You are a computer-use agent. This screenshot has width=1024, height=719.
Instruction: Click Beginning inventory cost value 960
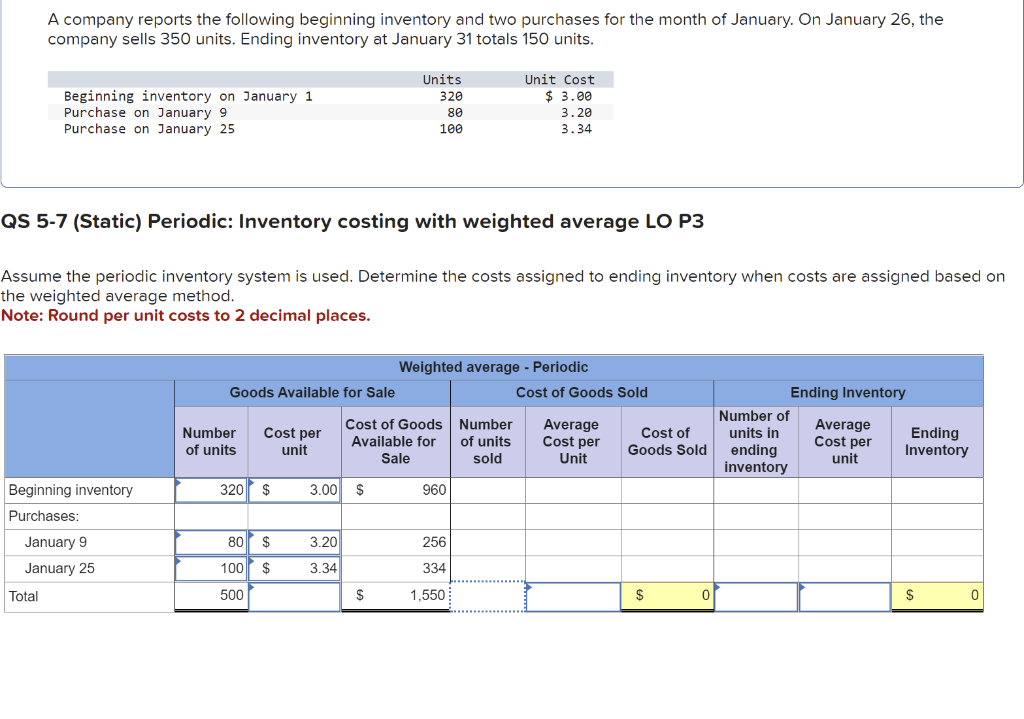tap(434, 490)
